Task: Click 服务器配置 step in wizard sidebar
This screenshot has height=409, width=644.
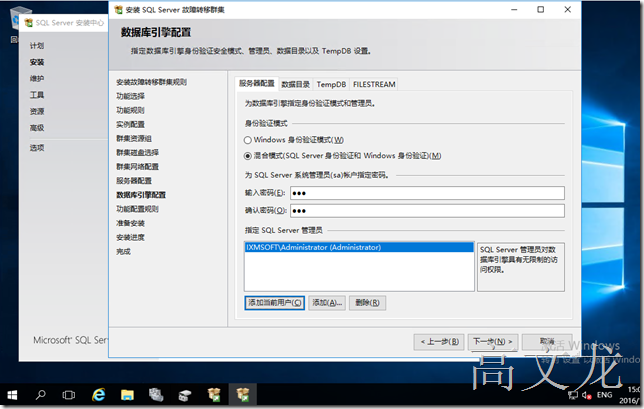Action: coord(134,181)
